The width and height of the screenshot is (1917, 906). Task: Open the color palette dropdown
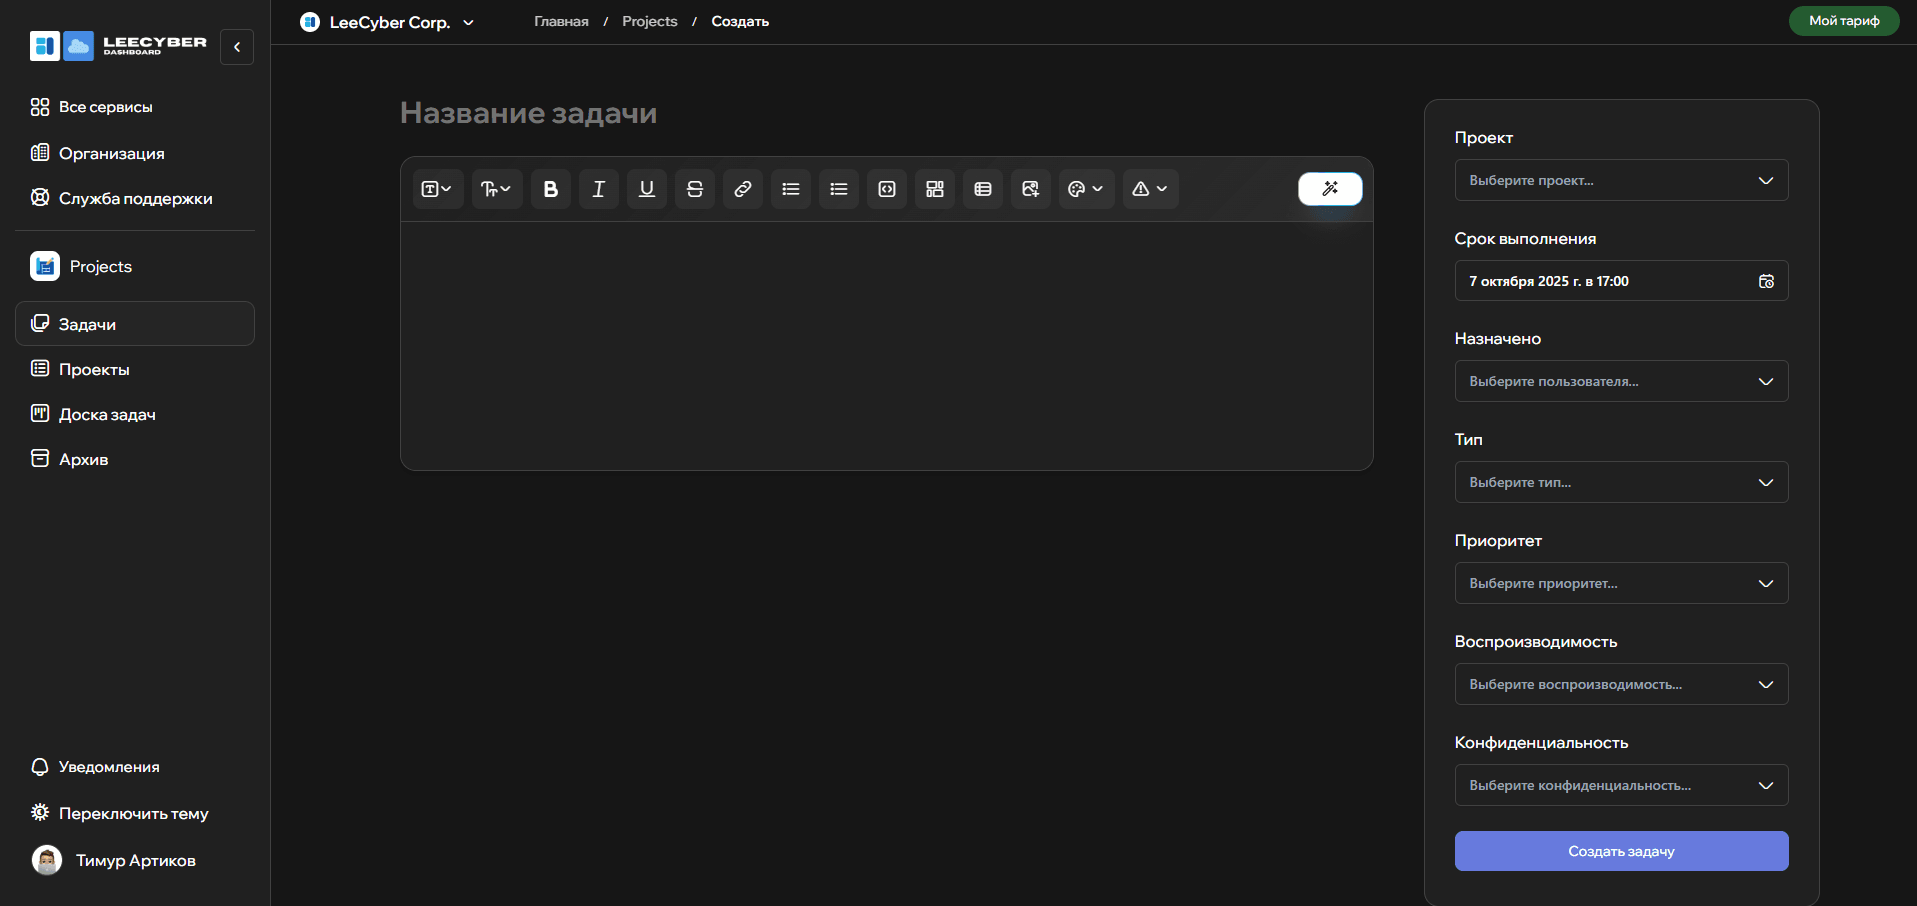1085,189
